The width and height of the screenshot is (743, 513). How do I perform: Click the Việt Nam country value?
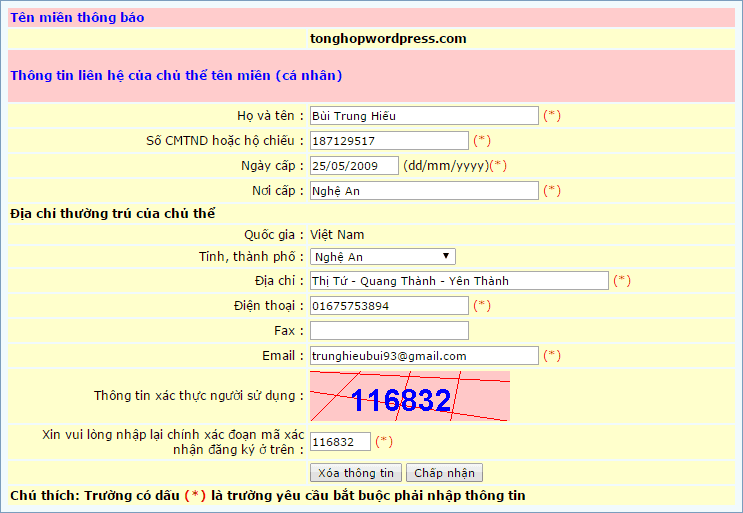[337, 235]
